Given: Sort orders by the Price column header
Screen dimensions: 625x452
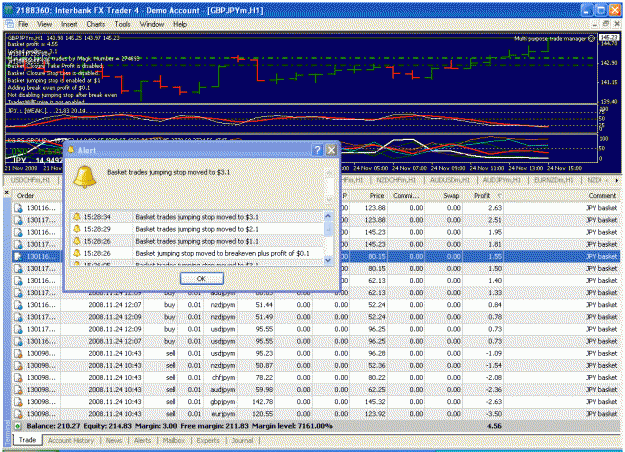Looking at the screenshot, I should click(x=368, y=196).
